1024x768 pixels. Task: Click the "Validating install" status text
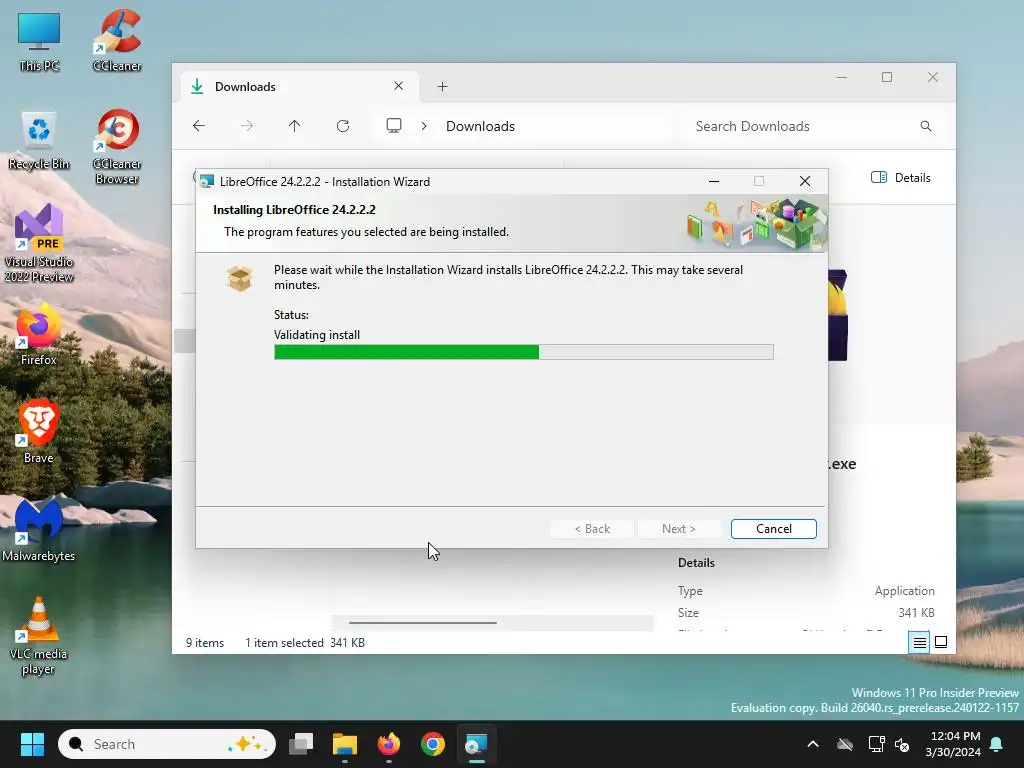pyautogui.click(x=317, y=334)
